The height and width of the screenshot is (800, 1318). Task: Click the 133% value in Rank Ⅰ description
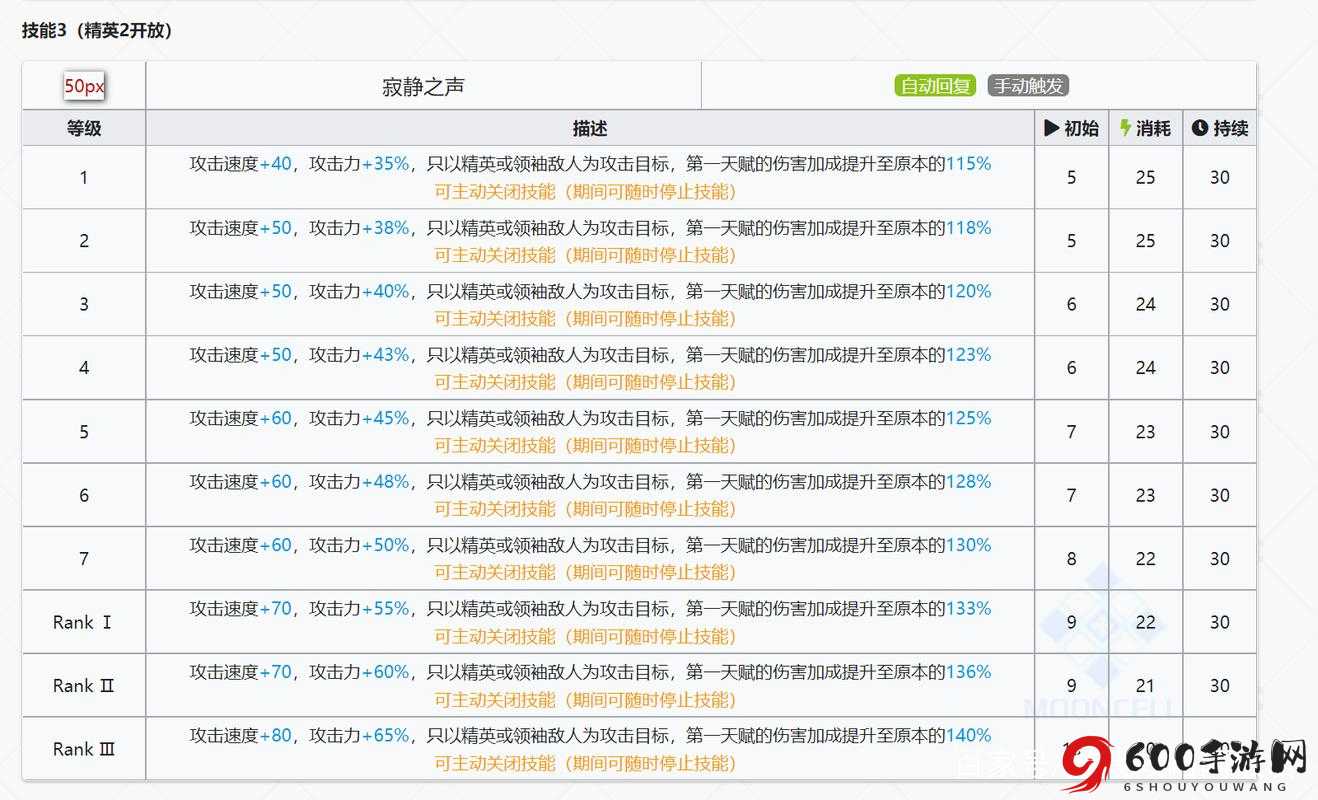pos(968,609)
